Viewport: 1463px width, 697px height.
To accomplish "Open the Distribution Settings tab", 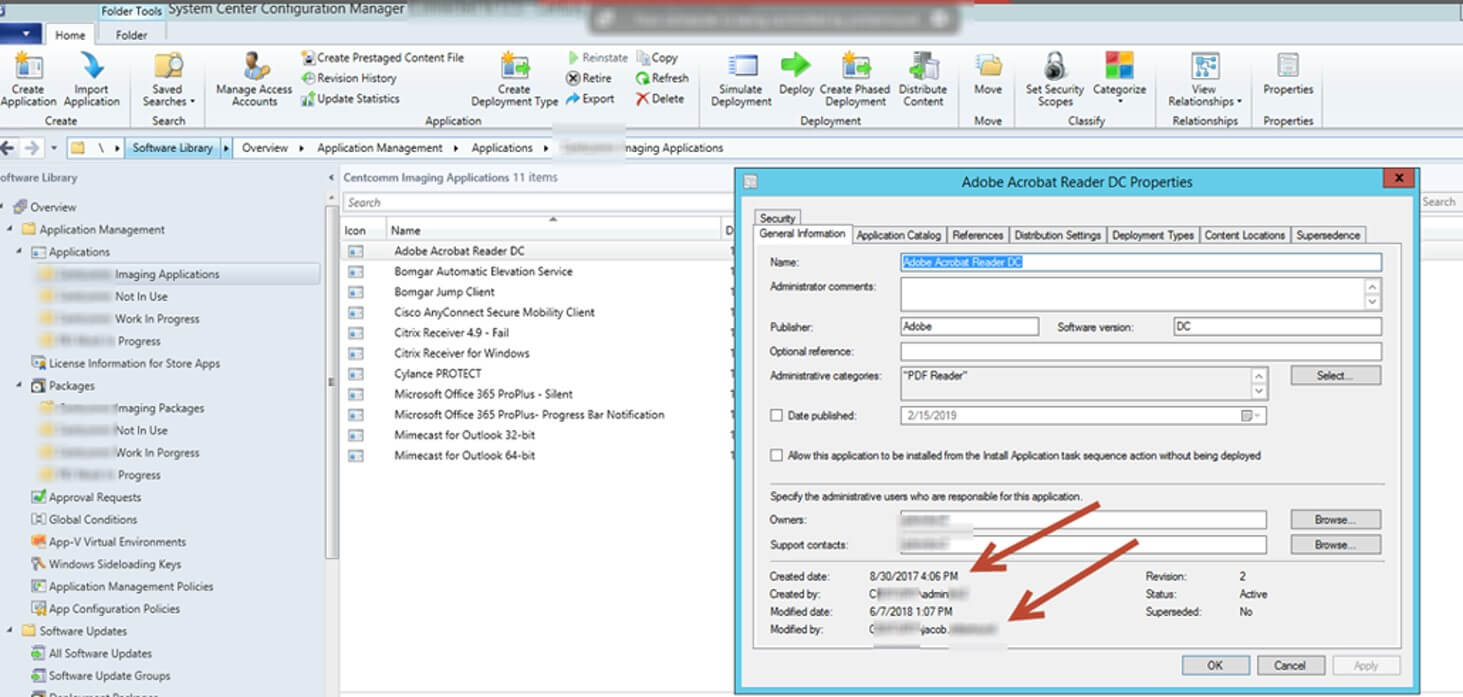I will pyautogui.click(x=1057, y=235).
